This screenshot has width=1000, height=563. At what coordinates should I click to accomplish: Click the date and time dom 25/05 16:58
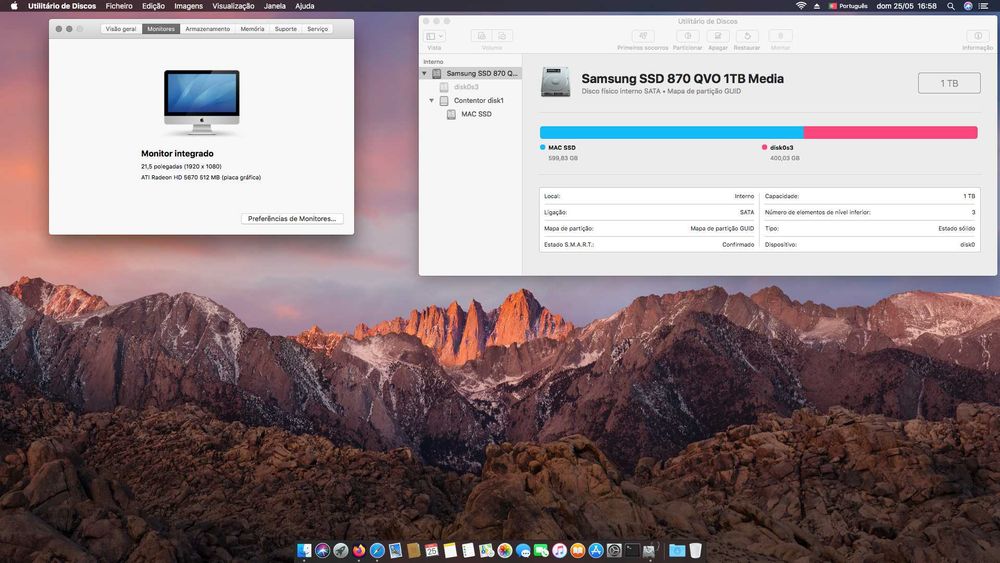[906, 6]
